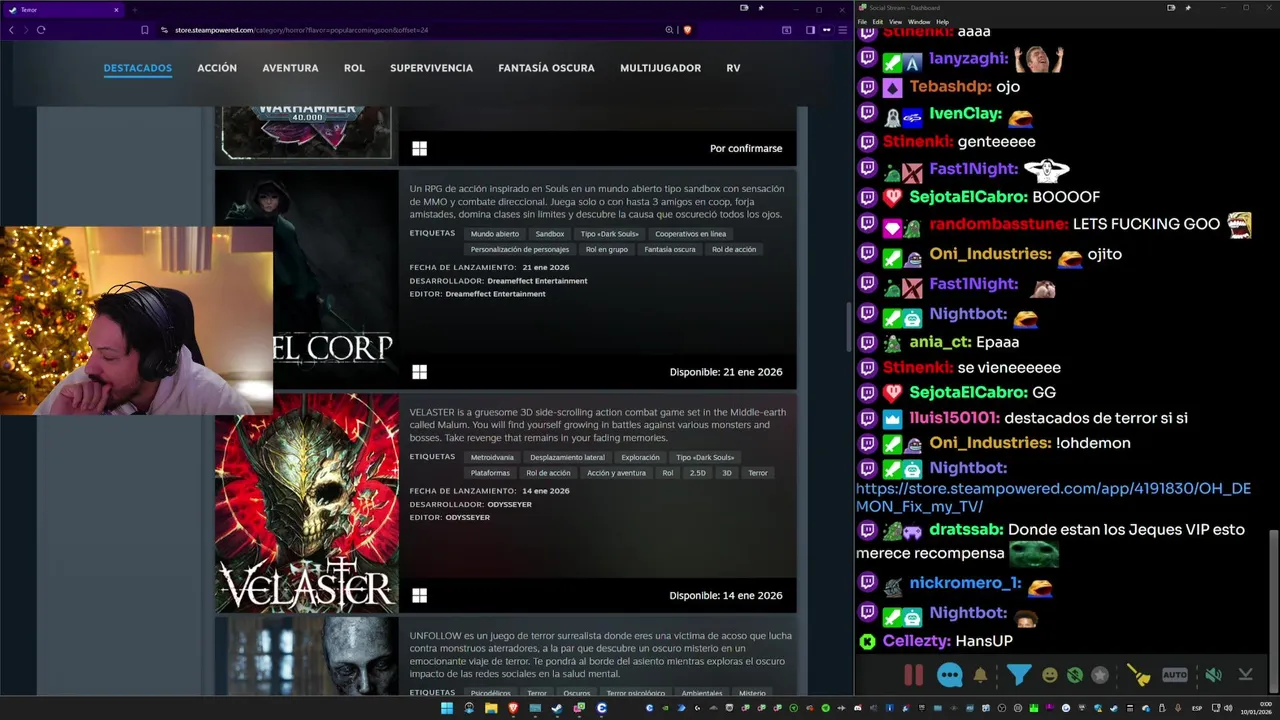Image resolution: width=1280 pixels, height=720 pixels.
Task: Open Brave browser from the taskbar
Action: pos(513,708)
